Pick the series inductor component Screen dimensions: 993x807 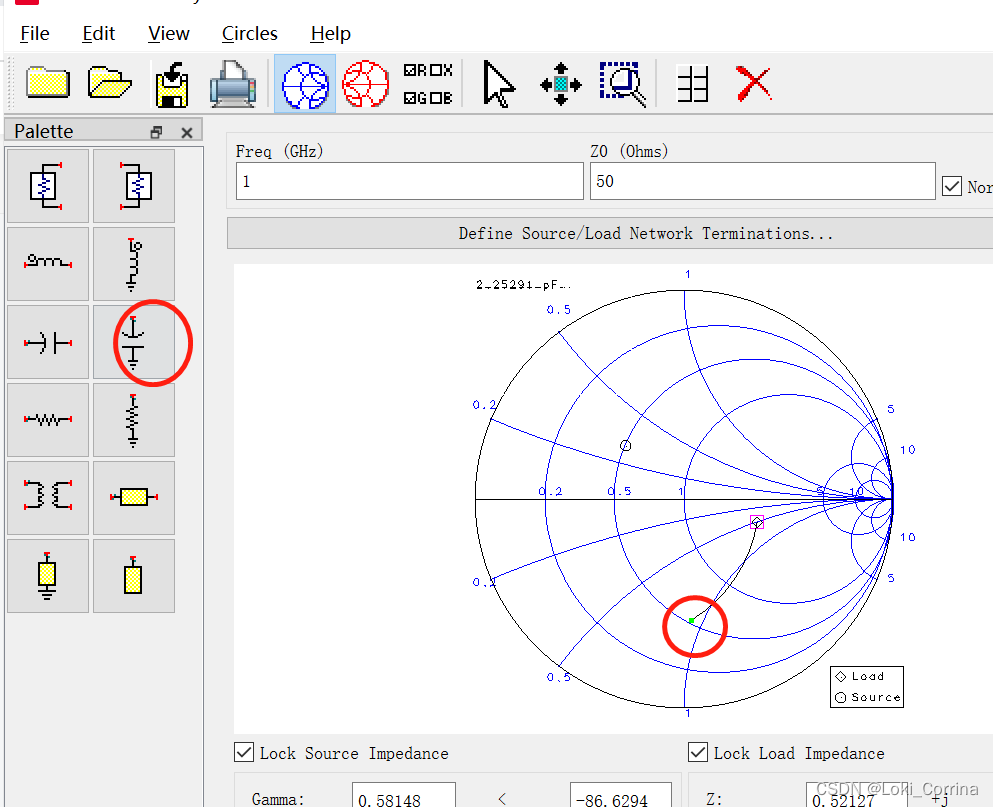point(47,264)
